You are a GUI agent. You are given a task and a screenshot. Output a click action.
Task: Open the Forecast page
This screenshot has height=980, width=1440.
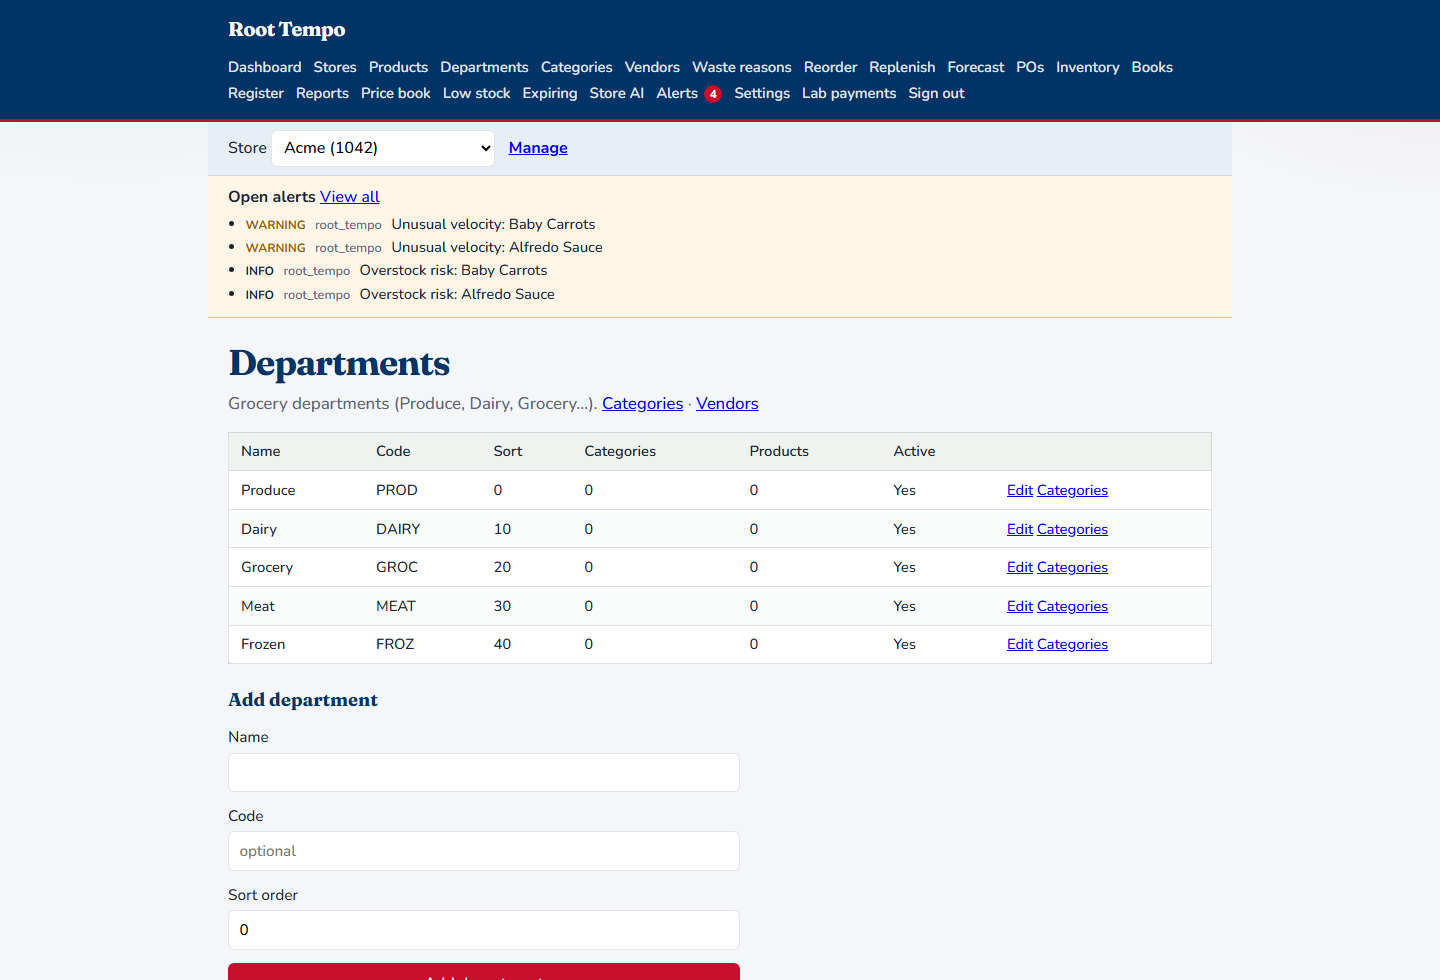(x=976, y=67)
